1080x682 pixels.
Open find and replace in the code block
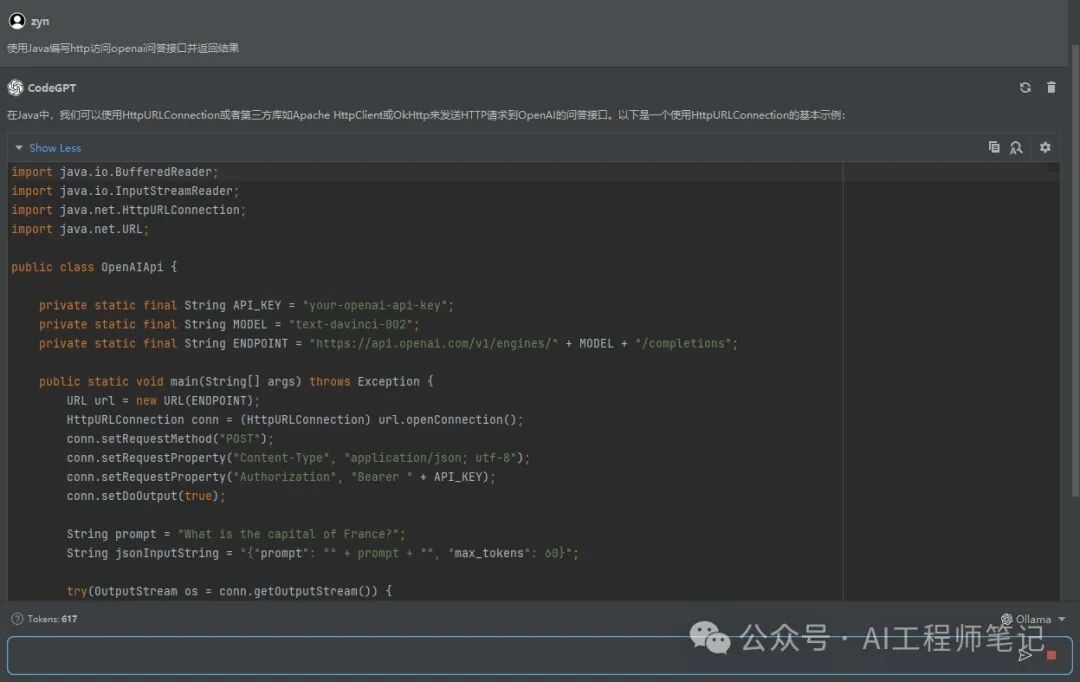[x=1016, y=147]
